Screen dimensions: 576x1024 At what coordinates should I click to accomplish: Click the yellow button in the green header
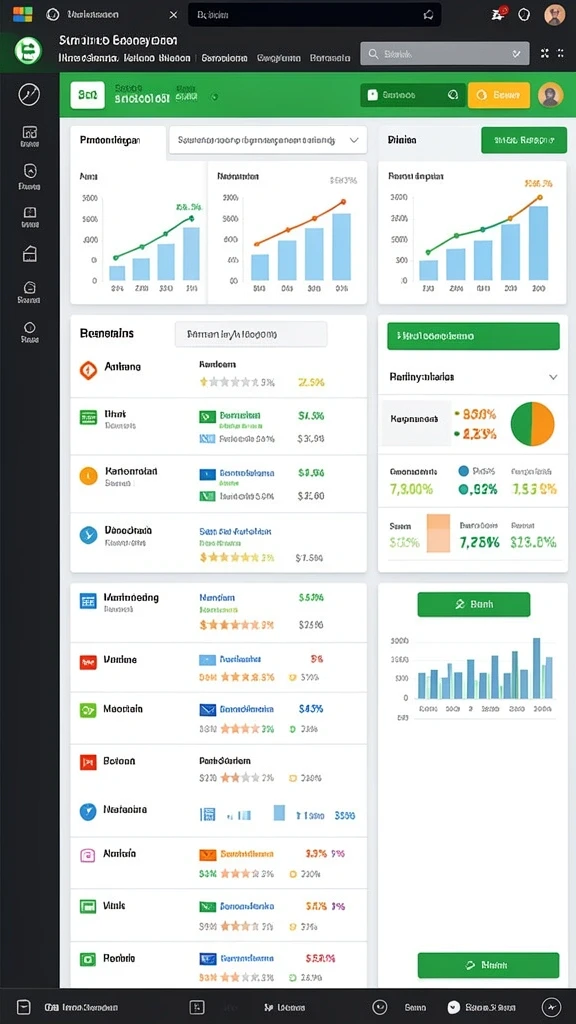[x=499, y=95]
